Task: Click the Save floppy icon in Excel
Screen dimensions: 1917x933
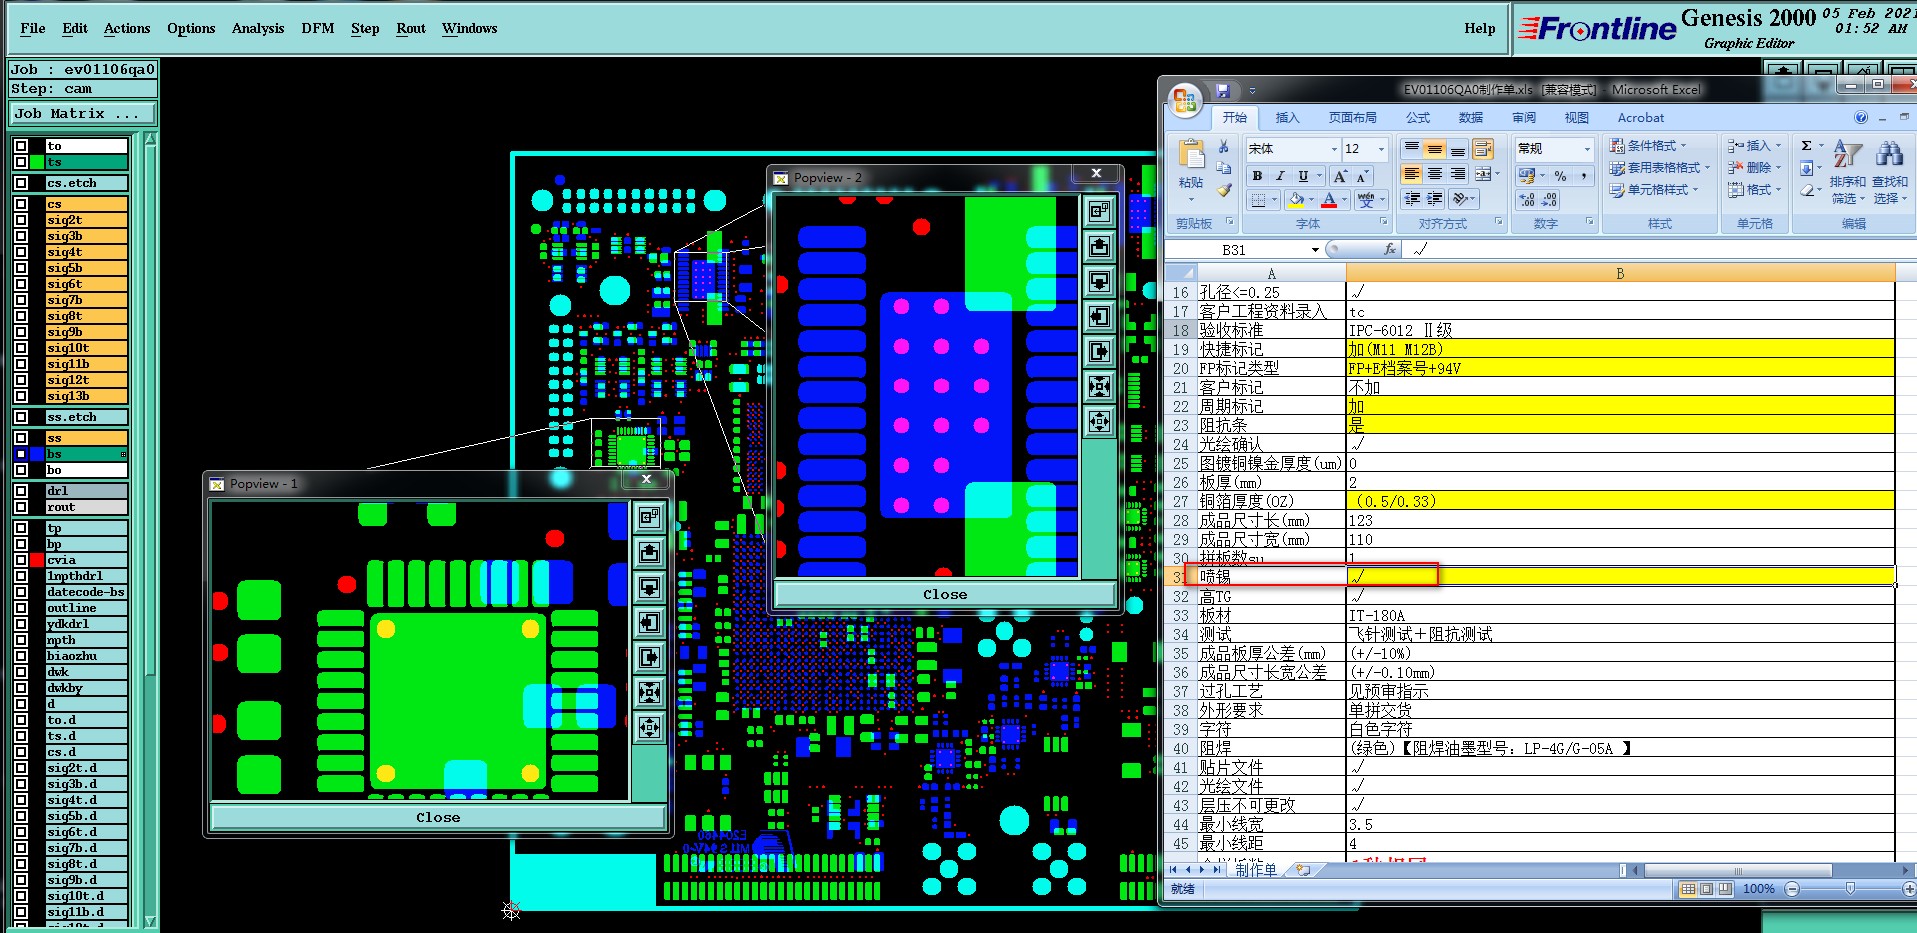Action: pyautogui.click(x=1222, y=90)
